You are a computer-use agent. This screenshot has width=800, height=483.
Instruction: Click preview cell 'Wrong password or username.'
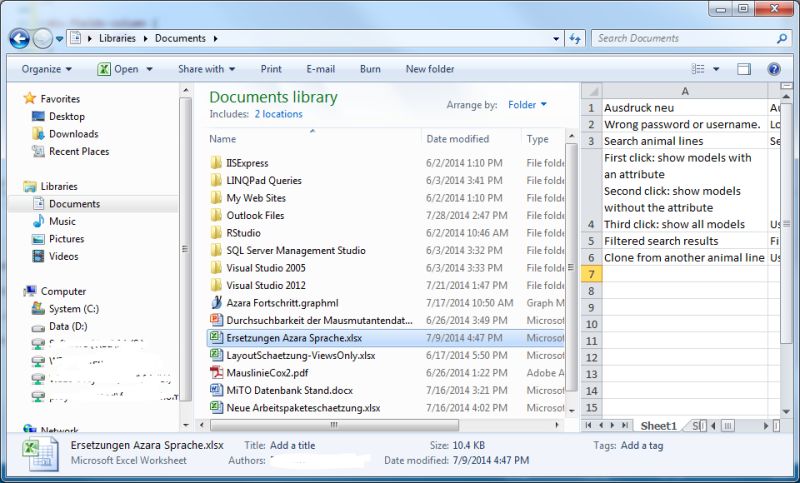[x=685, y=124]
